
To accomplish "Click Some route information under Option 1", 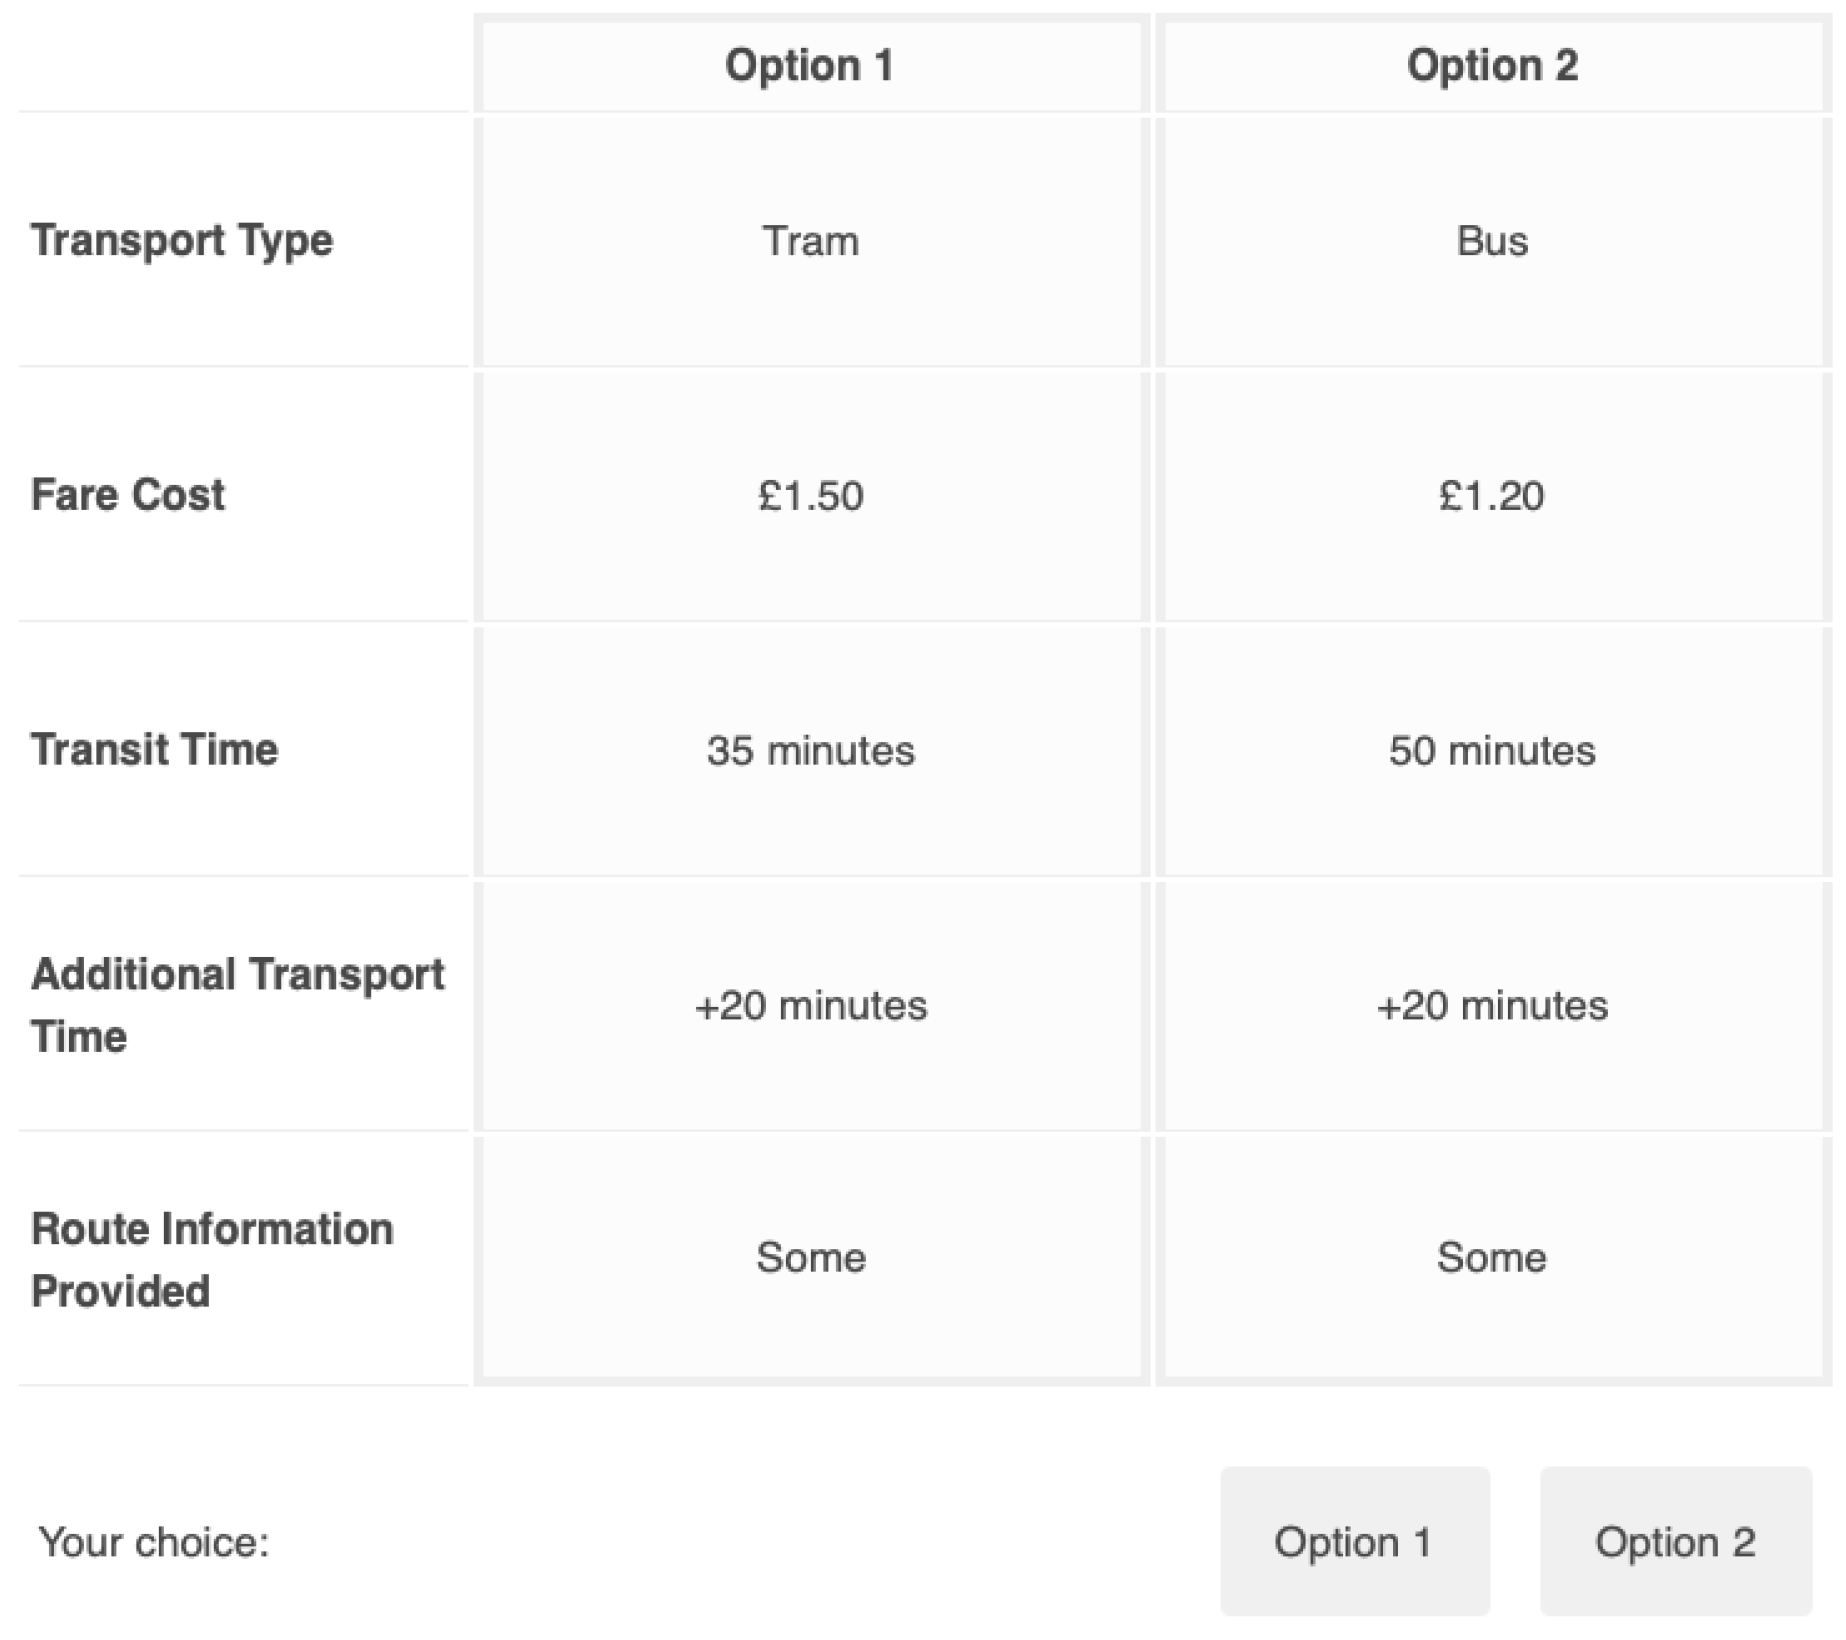I will point(810,1257).
